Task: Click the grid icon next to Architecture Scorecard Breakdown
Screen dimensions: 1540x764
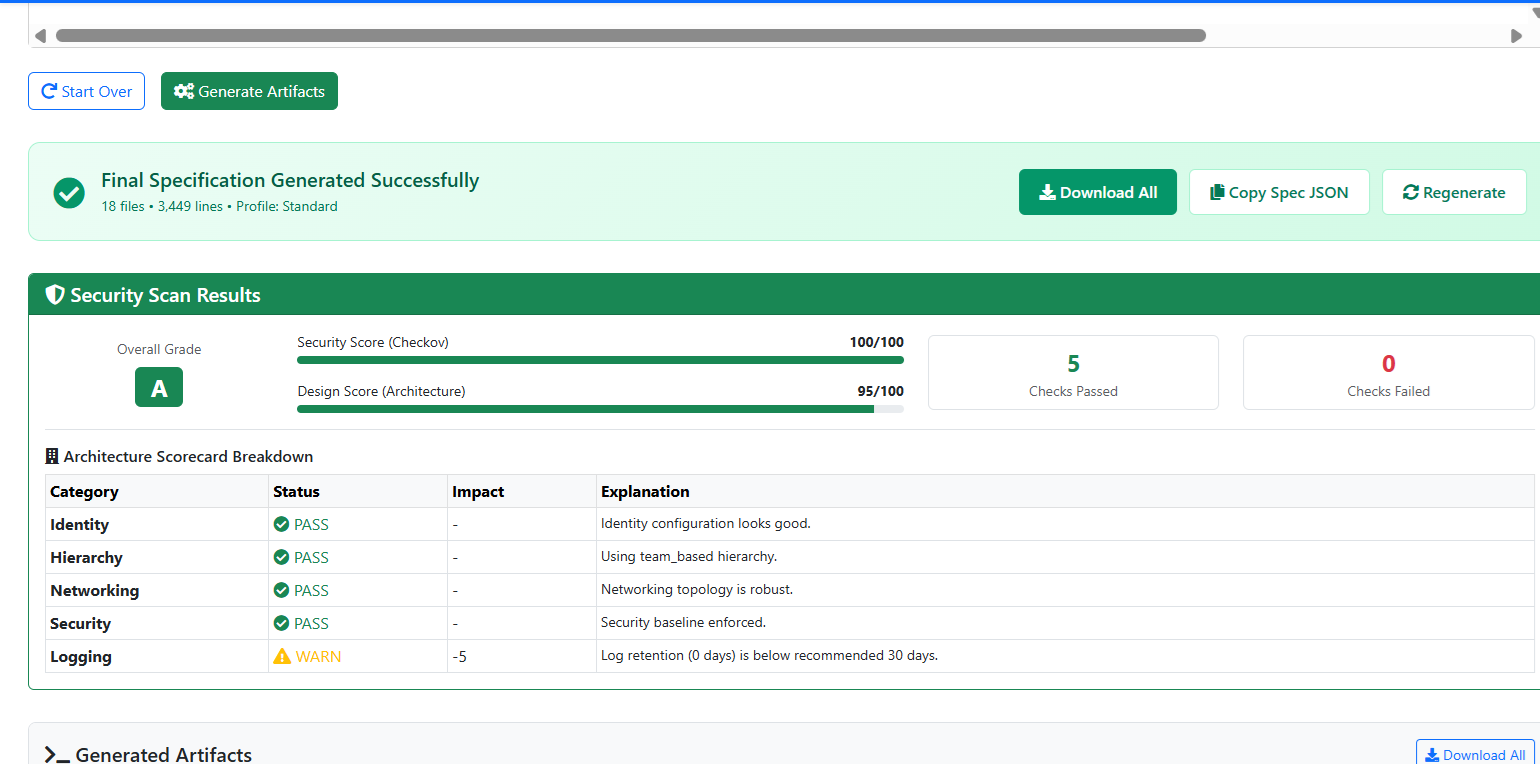Action: click(x=50, y=456)
